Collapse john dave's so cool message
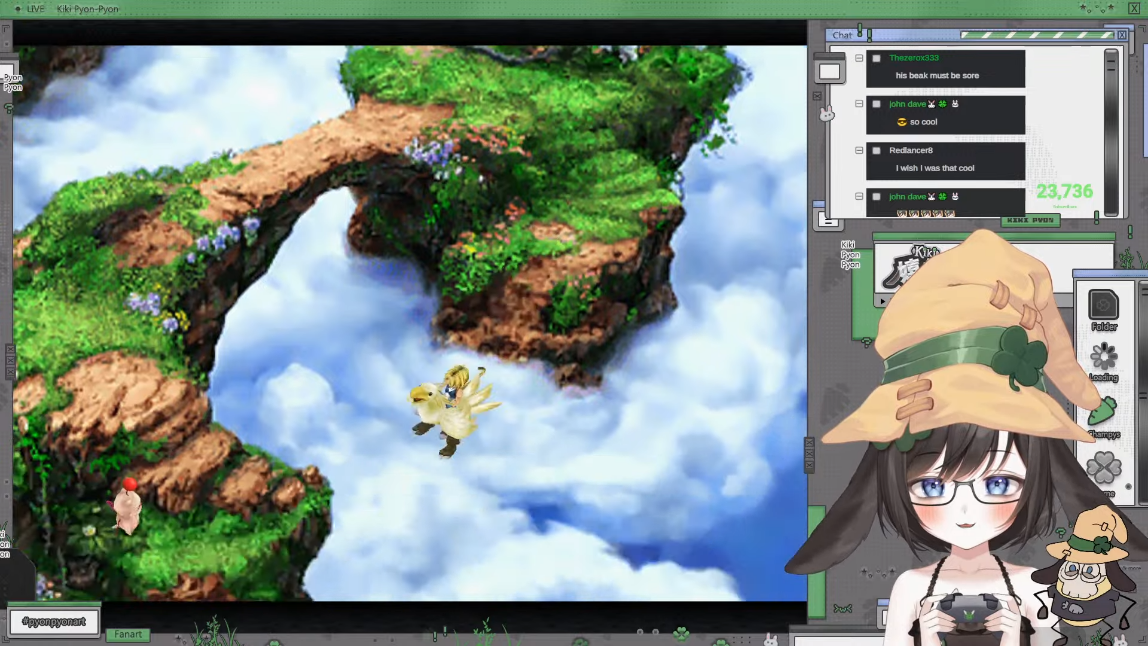1148x646 pixels. pos(859,104)
